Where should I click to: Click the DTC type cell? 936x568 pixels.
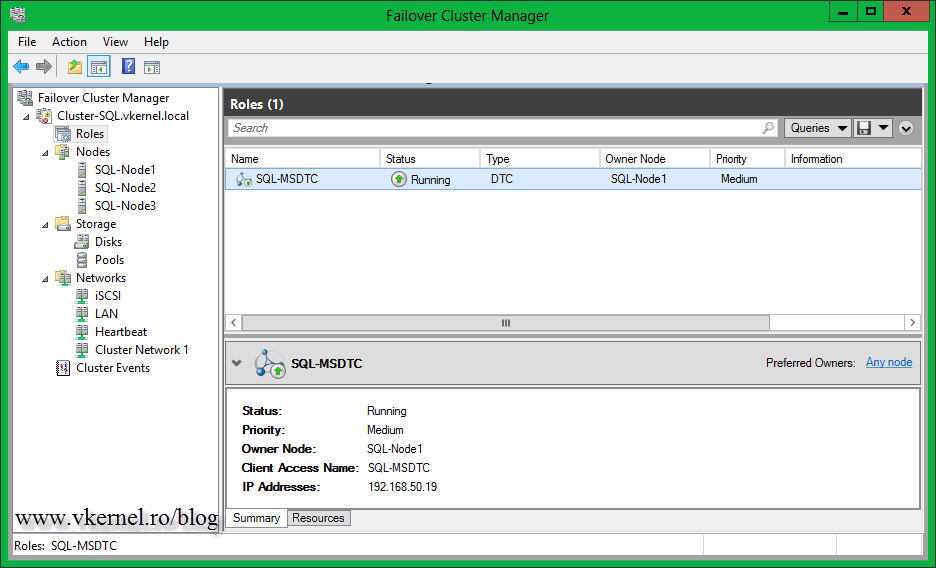click(501, 179)
